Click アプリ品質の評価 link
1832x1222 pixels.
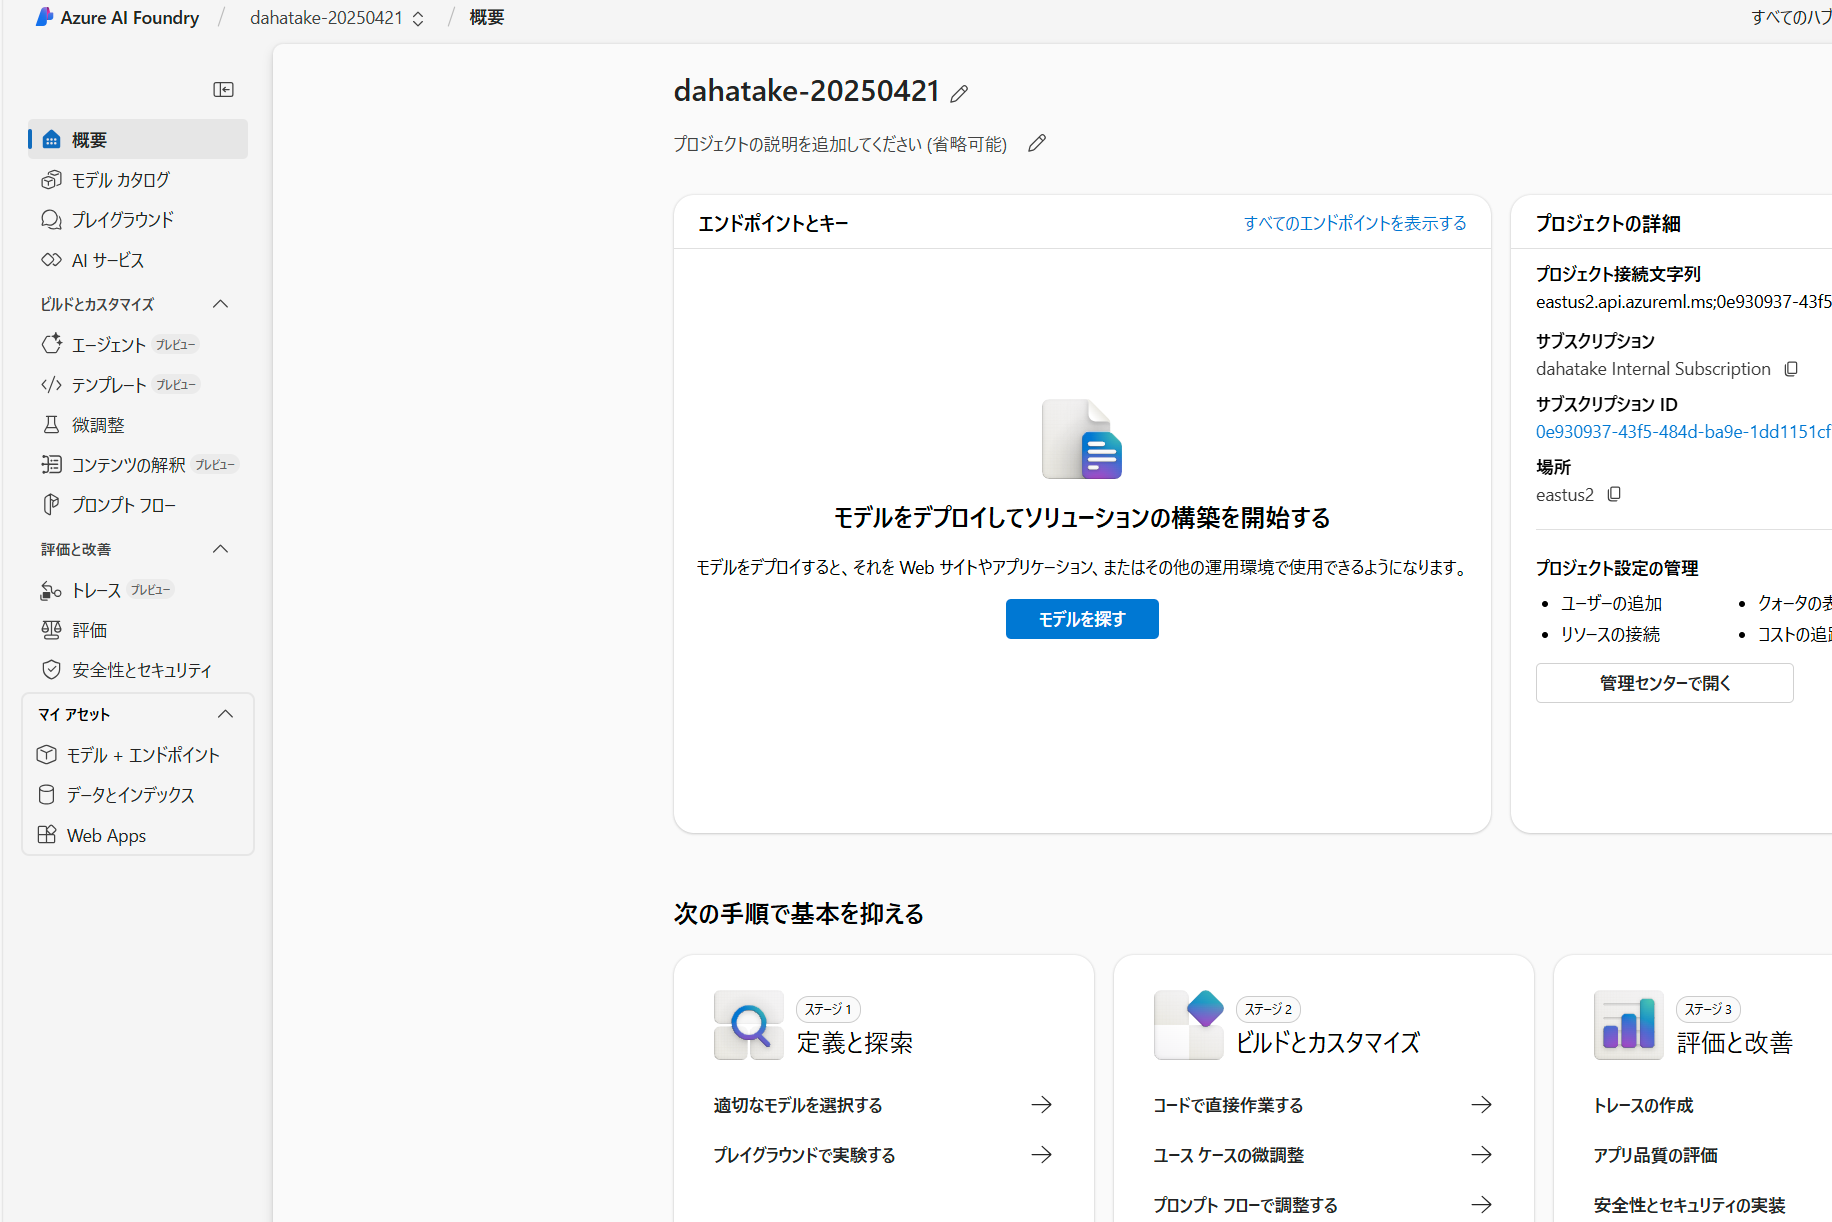tap(1655, 1155)
